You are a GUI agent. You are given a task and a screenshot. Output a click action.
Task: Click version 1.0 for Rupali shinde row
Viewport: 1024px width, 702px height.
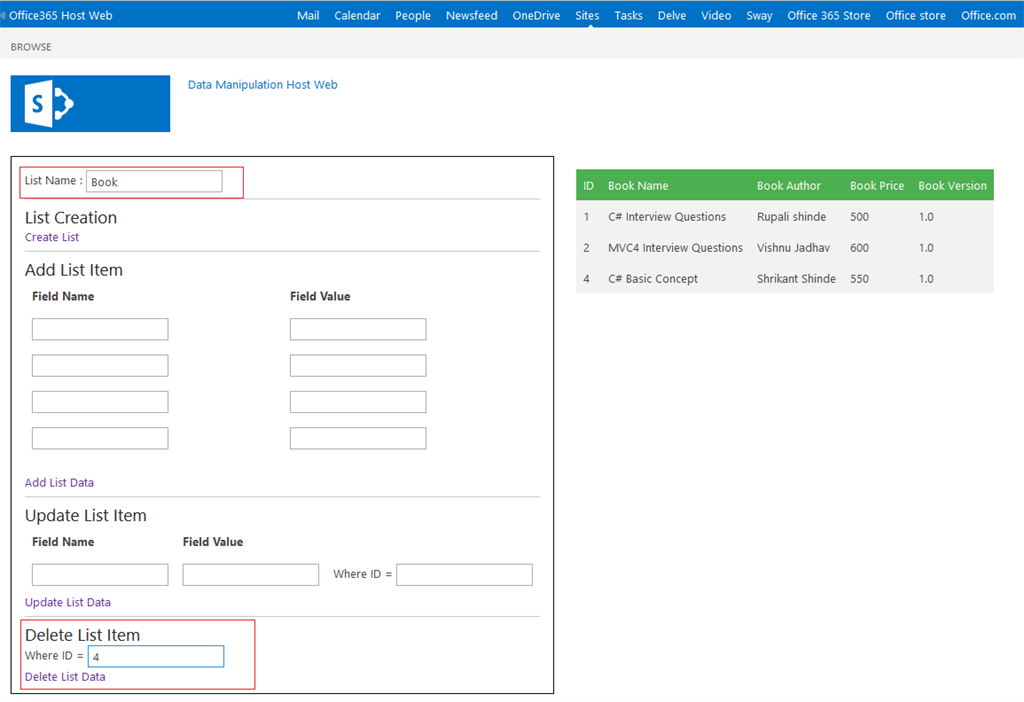(925, 217)
